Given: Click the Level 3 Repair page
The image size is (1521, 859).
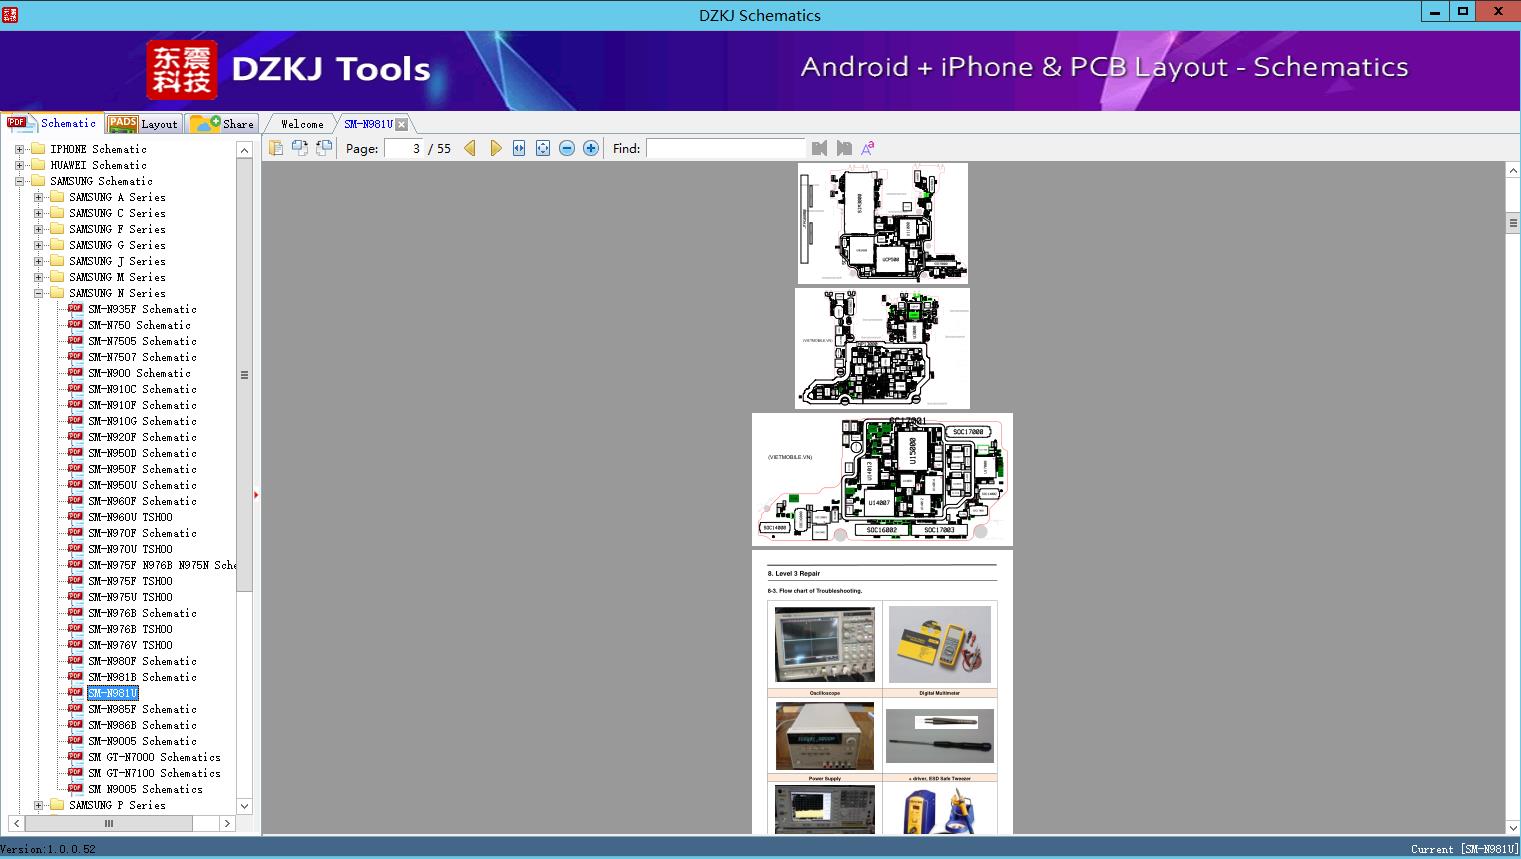Looking at the screenshot, I should [882, 692].
